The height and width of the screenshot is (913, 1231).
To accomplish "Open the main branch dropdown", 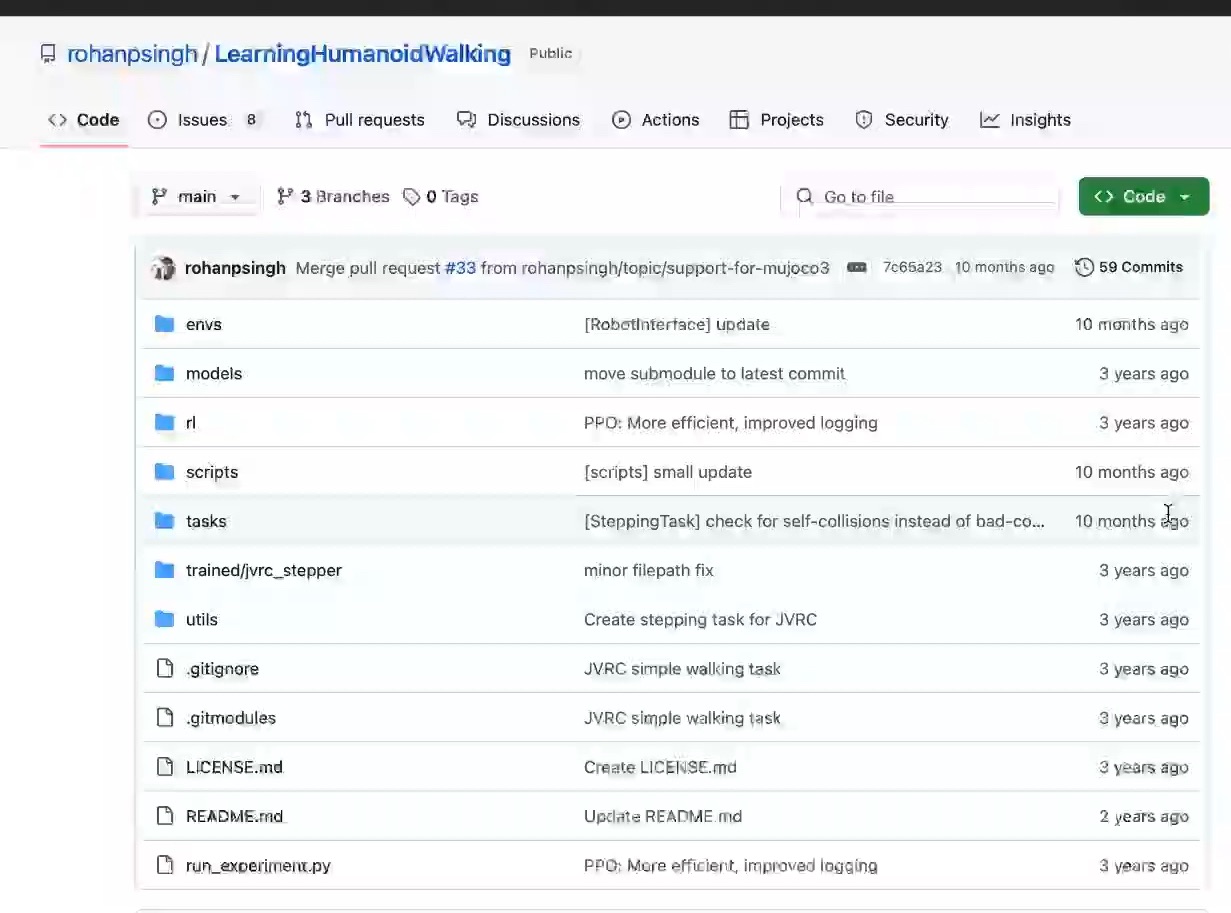I will point(196,197).
